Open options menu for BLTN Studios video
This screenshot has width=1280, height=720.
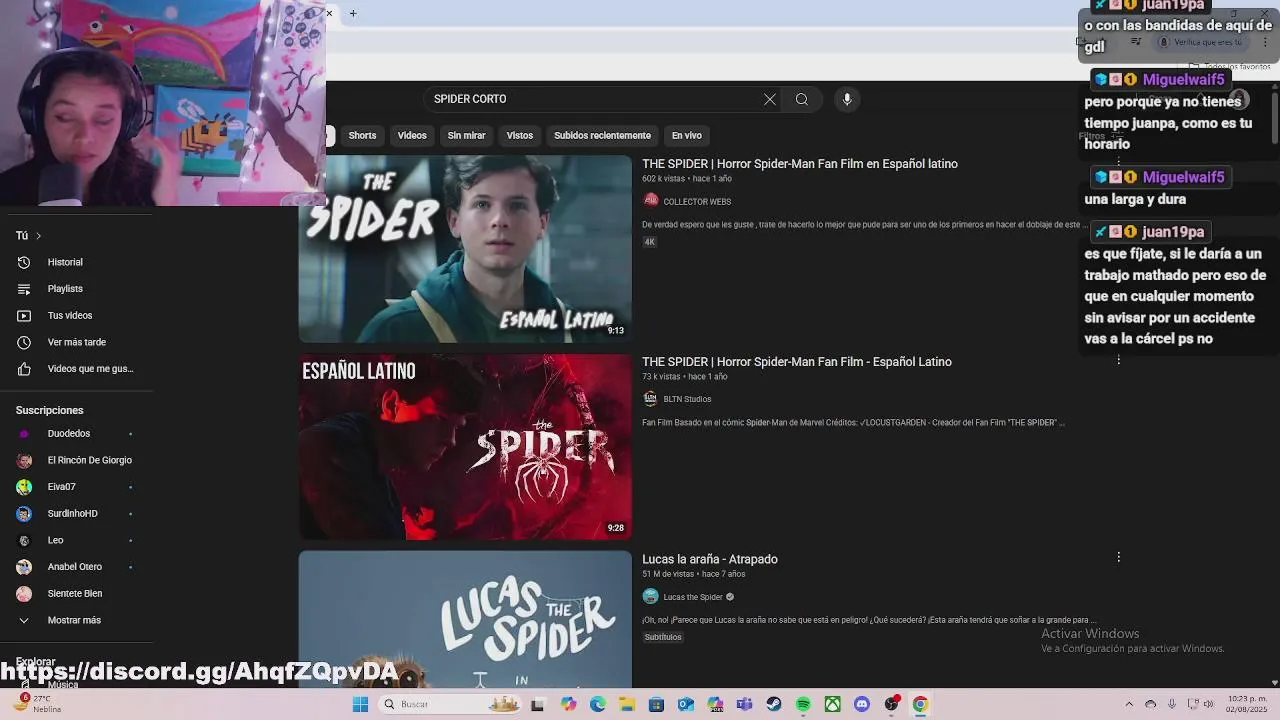1118,360
